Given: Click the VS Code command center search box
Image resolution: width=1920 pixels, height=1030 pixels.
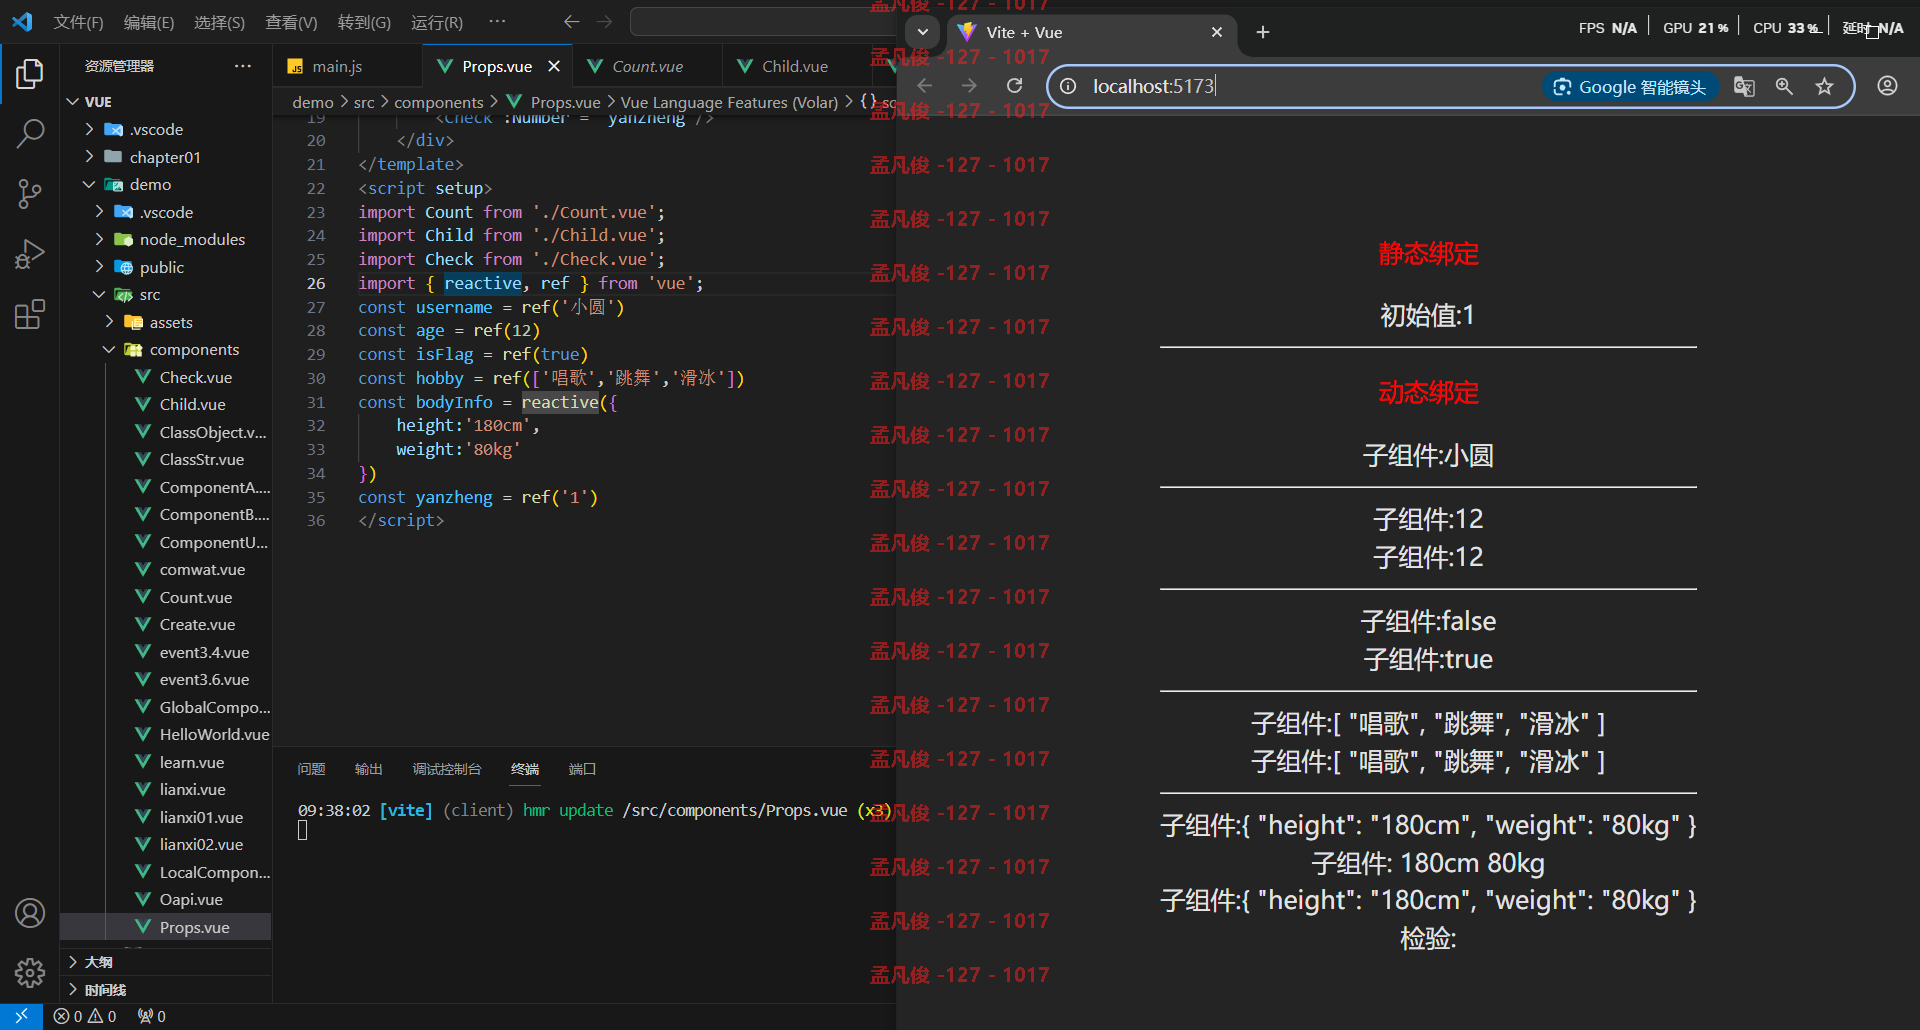Looking at the screenshot, I should [x=763, y=21].
